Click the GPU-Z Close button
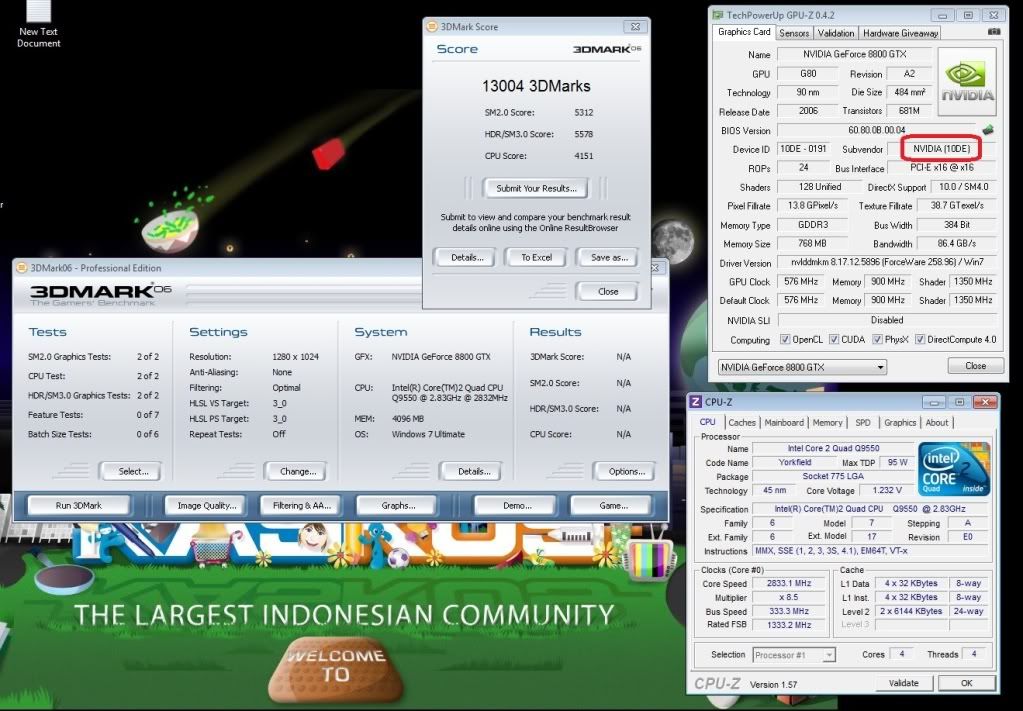1023x711 pixels. 975,366
